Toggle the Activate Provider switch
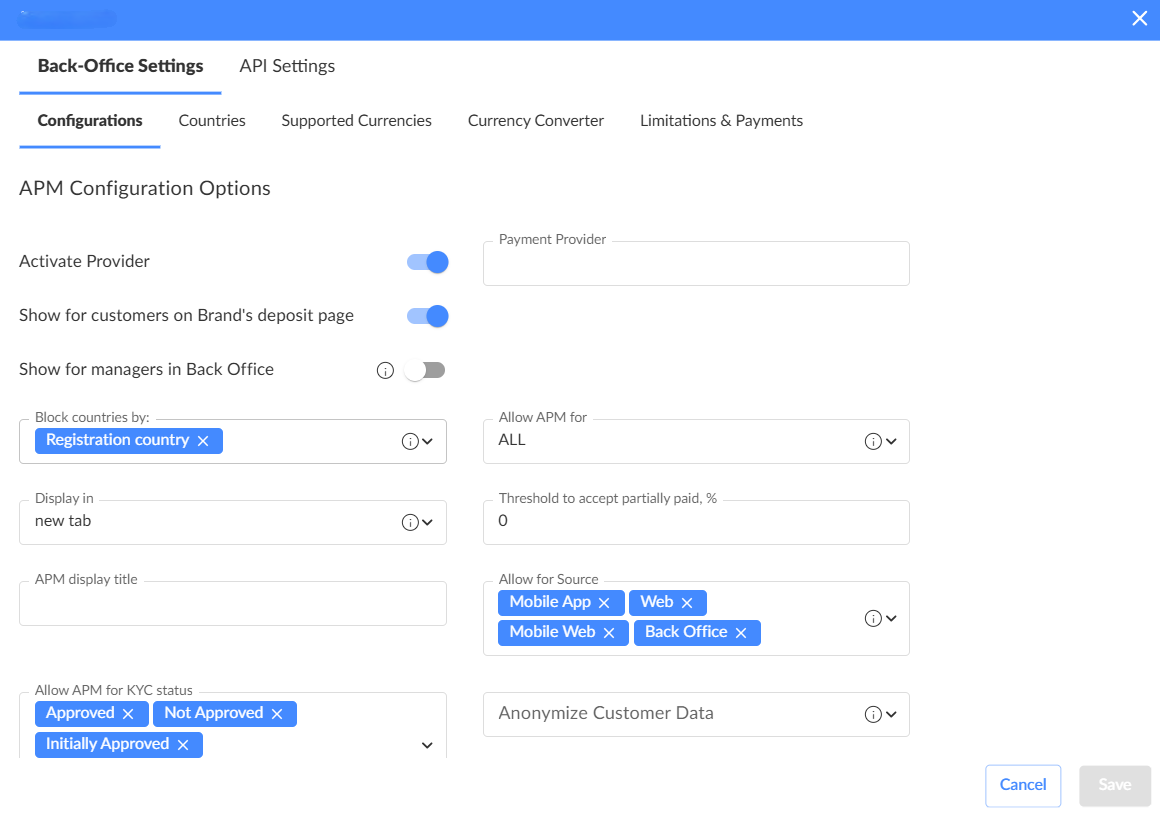Viewport: 1160px width, 817px height. click(x=427, y=262)
